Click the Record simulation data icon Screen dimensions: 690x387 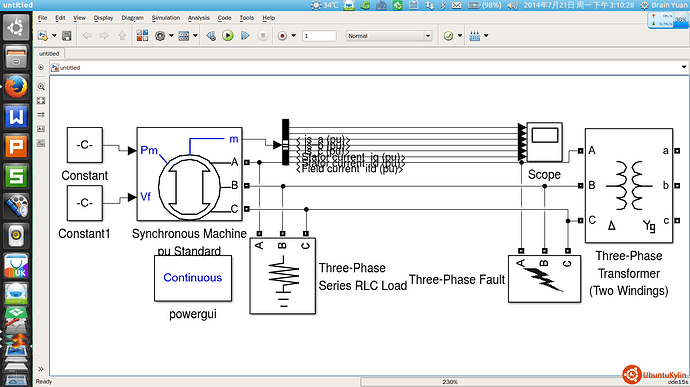click(283, 36)
